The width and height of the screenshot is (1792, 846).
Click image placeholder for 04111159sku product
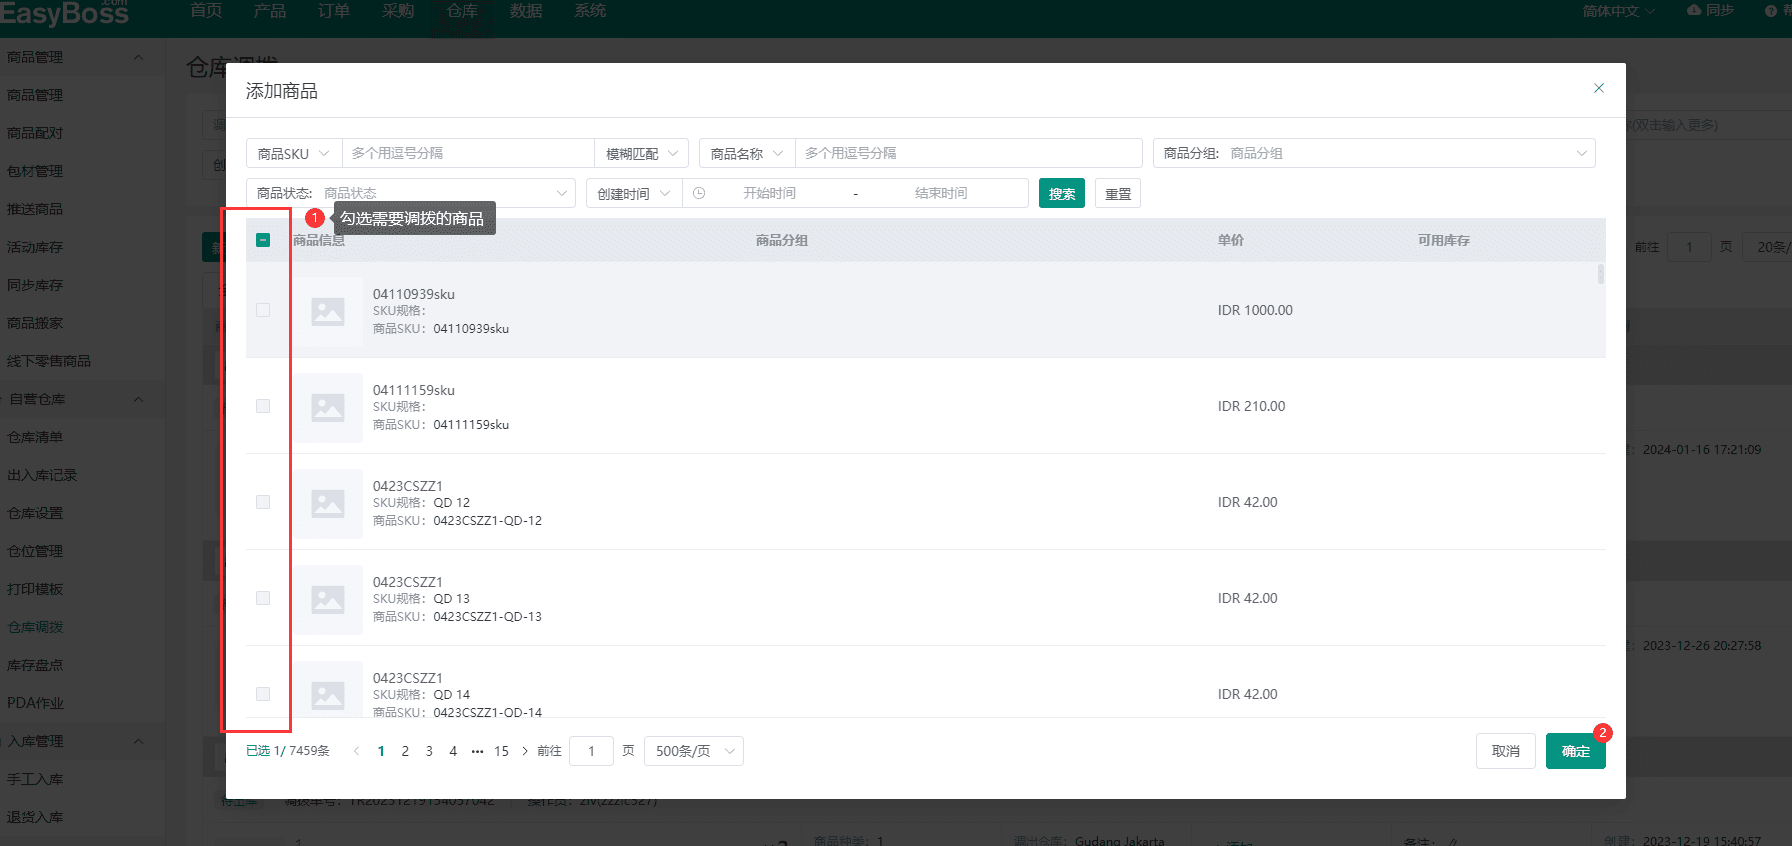click(x=328, y=407)
